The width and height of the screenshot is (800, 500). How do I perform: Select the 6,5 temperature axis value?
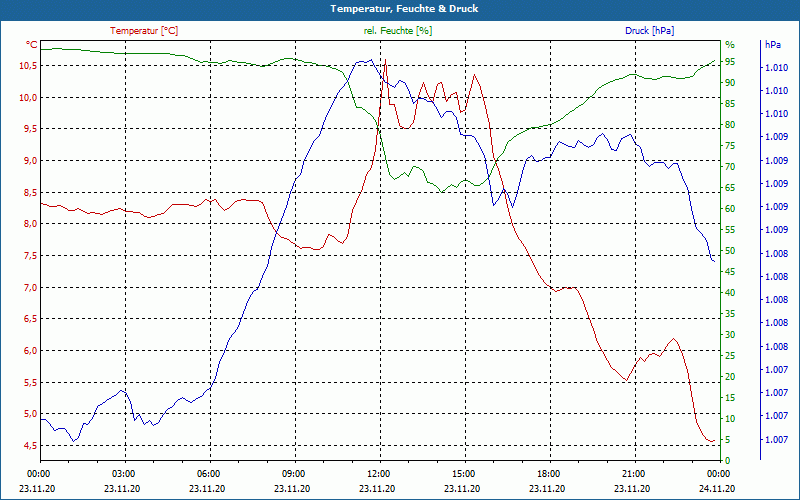30,319
